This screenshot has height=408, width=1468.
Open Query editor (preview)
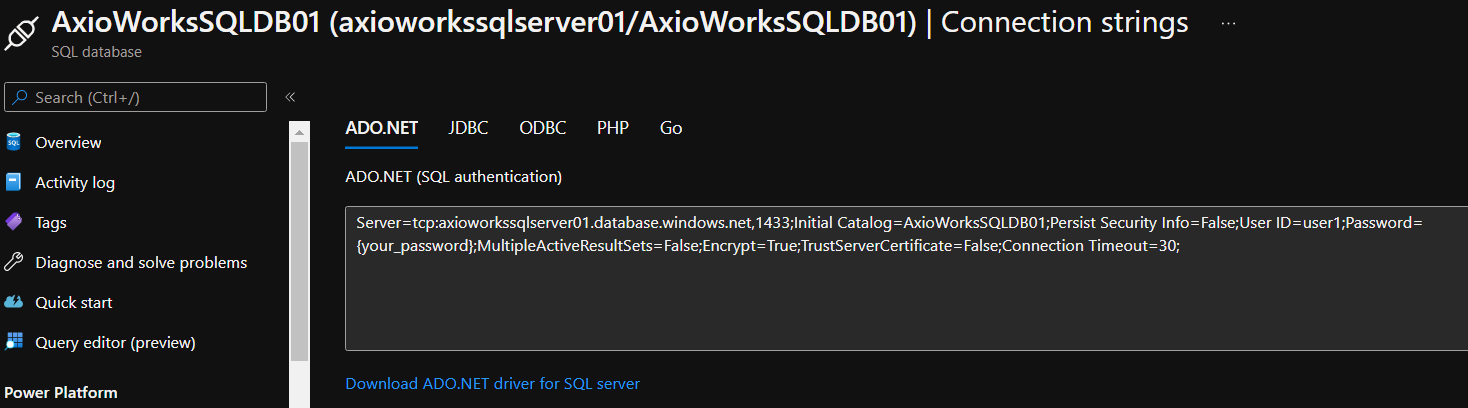click(x=115, y=342)
